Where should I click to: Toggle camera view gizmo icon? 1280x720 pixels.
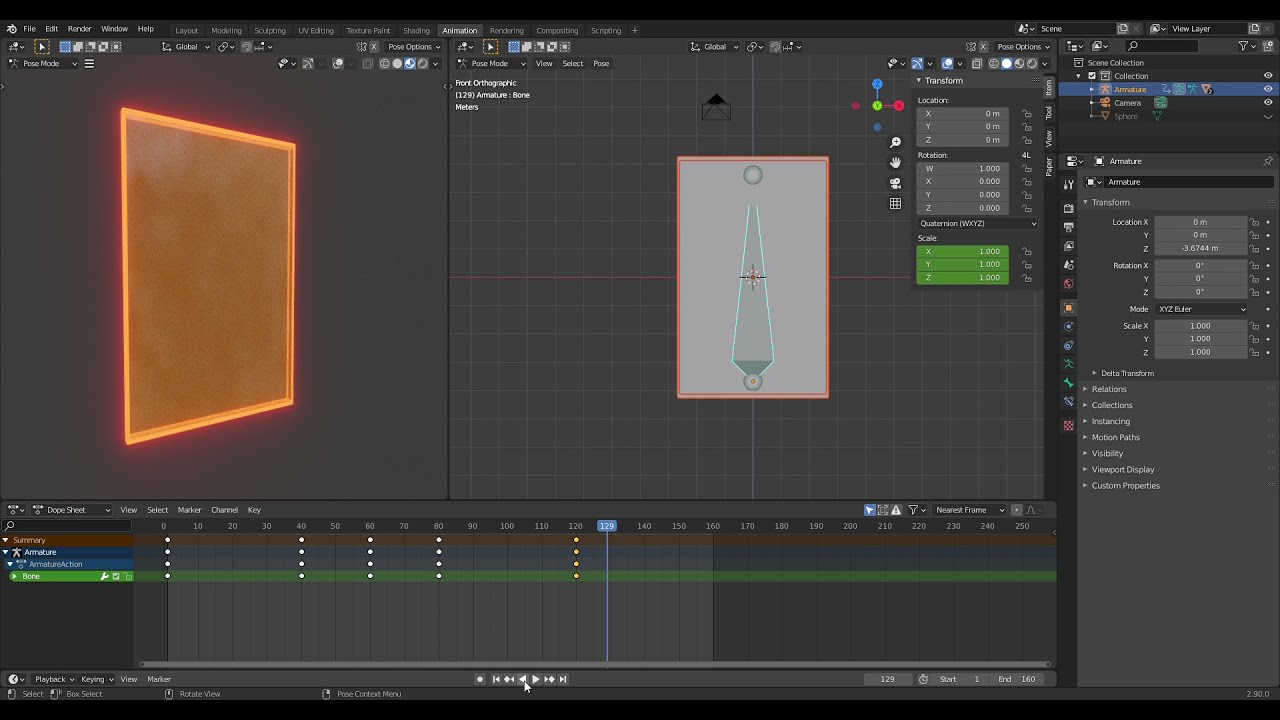click(x=895, y=183)
